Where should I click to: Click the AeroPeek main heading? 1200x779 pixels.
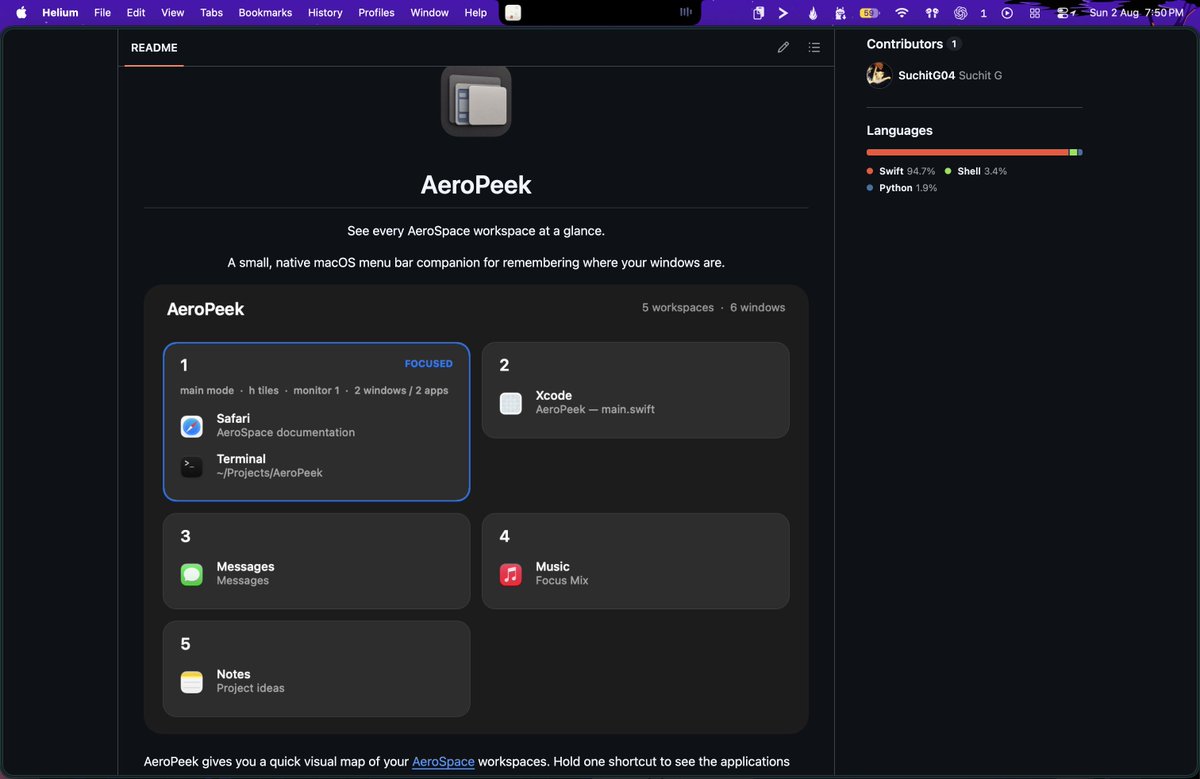pos(476,185)
